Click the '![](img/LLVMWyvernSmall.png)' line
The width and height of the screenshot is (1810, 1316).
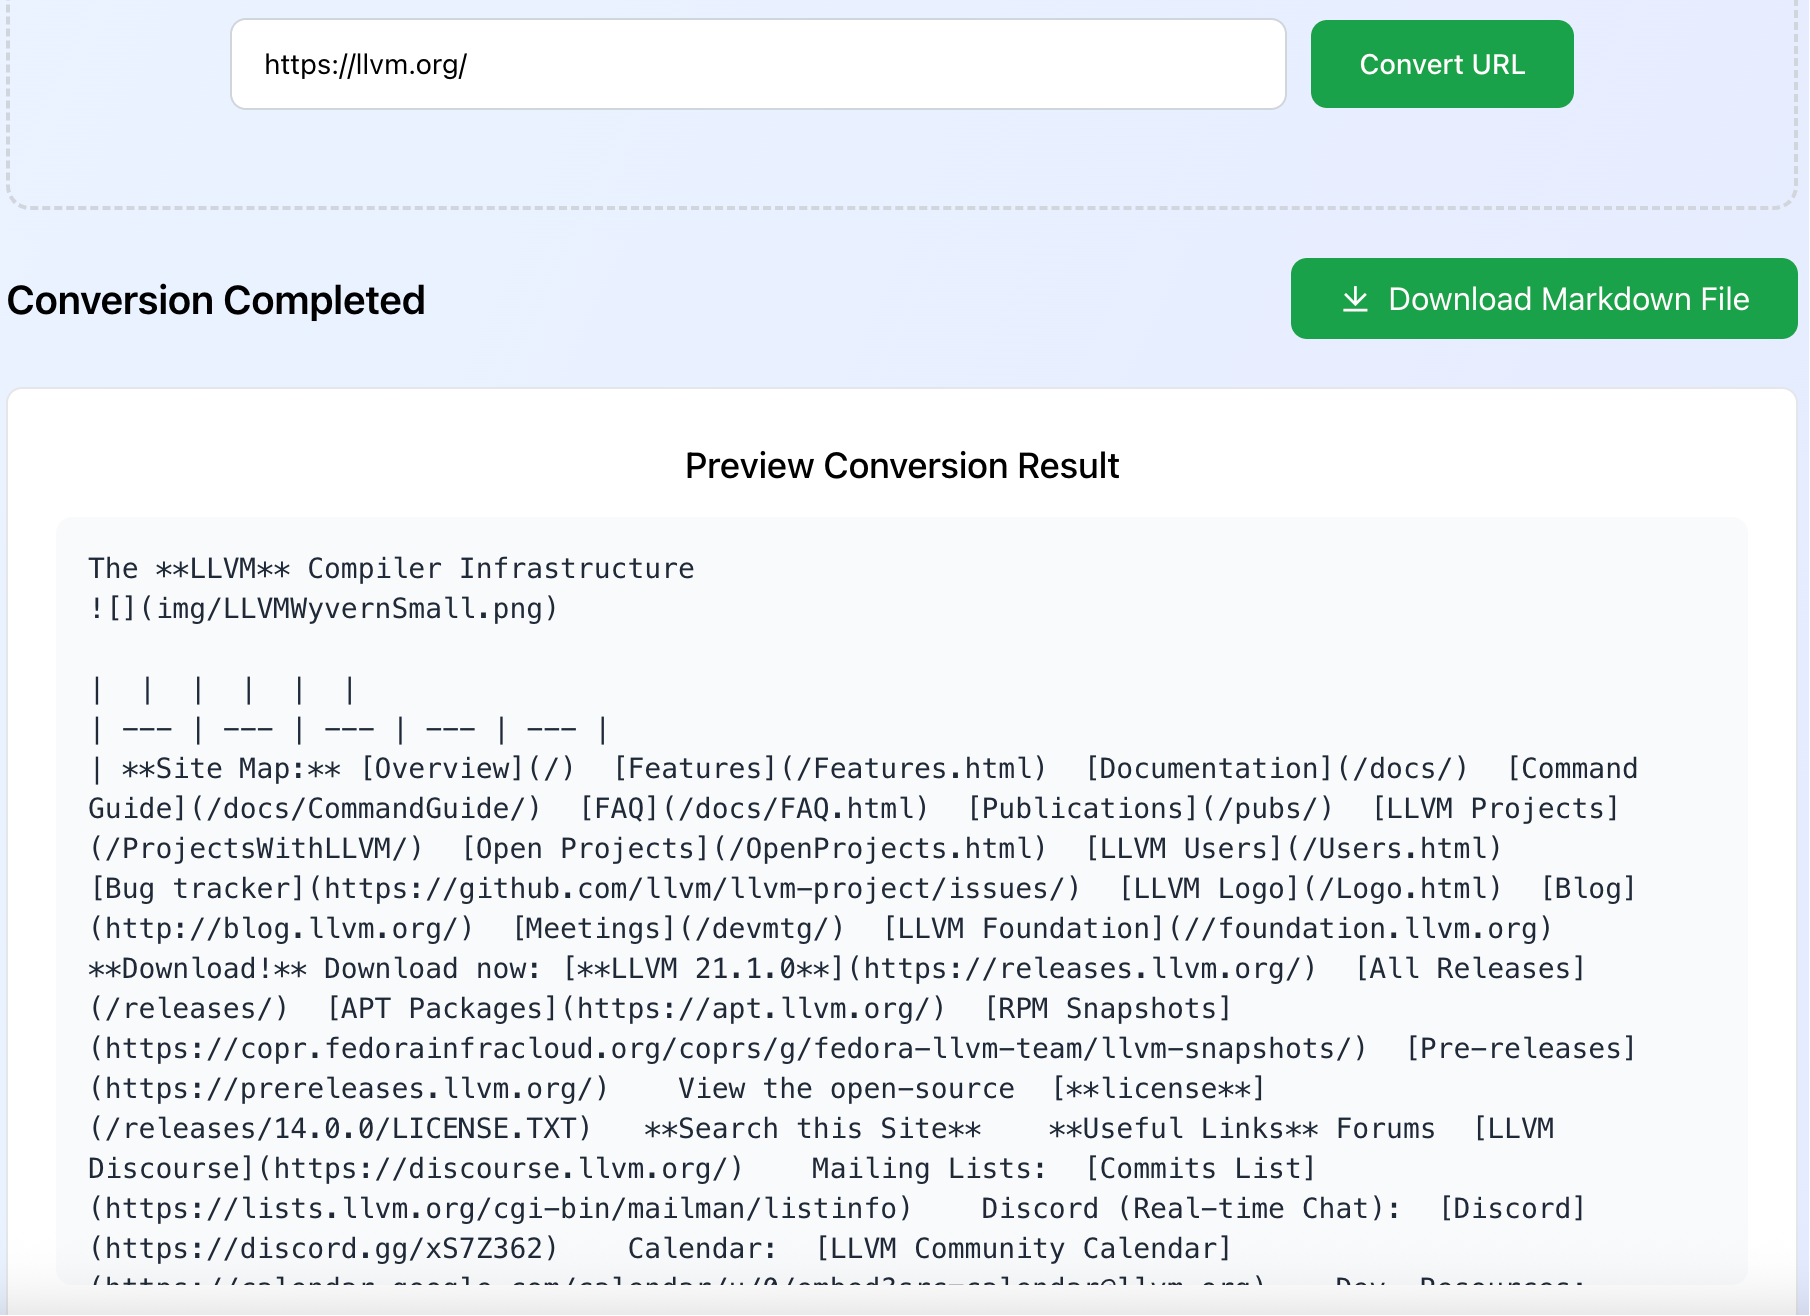click(x=323, y=608)
